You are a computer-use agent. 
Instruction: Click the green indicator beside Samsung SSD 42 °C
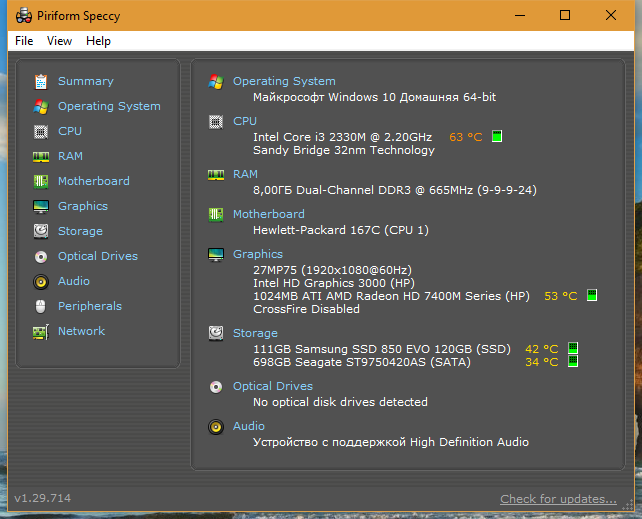coord(573,348)
